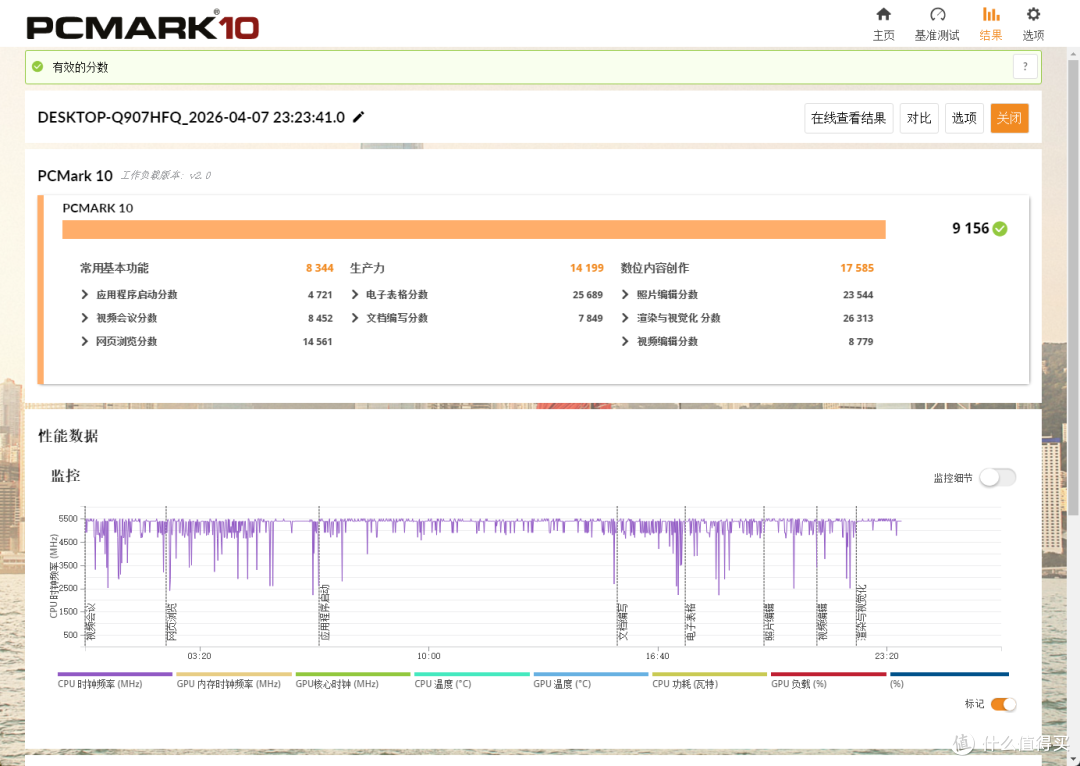
Task: Click the CPU 功耗 legend swatch
Action: click(x=709, y=674)
